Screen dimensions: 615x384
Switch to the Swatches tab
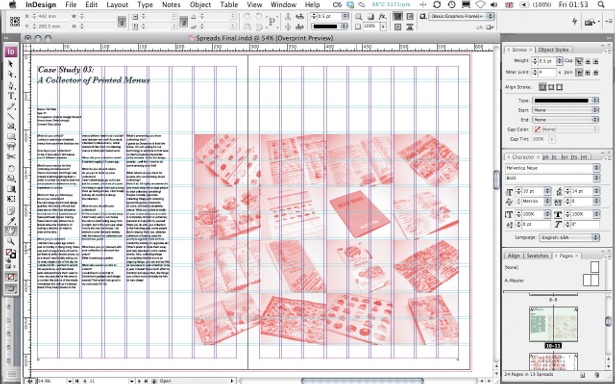tap(537, 255)
